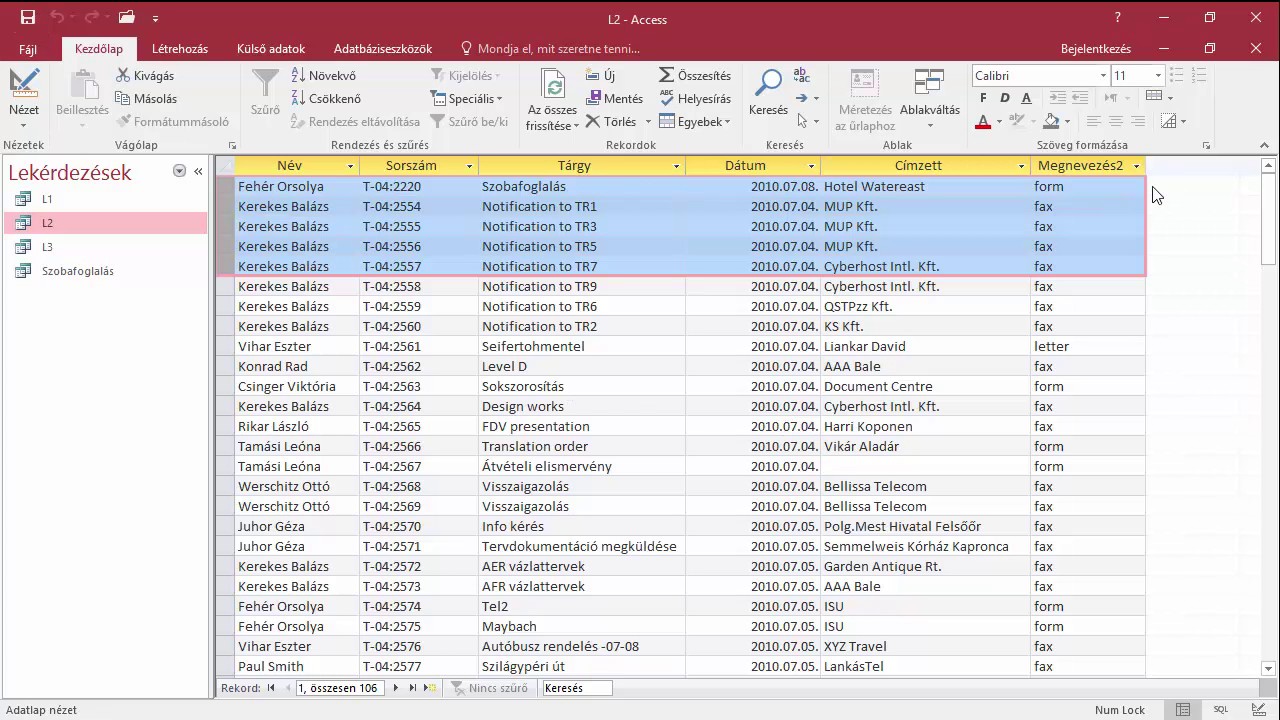Image resolution: width=1280 pixels, height=720 pixels.
Task: Open the Keresés find magnifier
Action: pyautogui.click(x=768, y=84)
